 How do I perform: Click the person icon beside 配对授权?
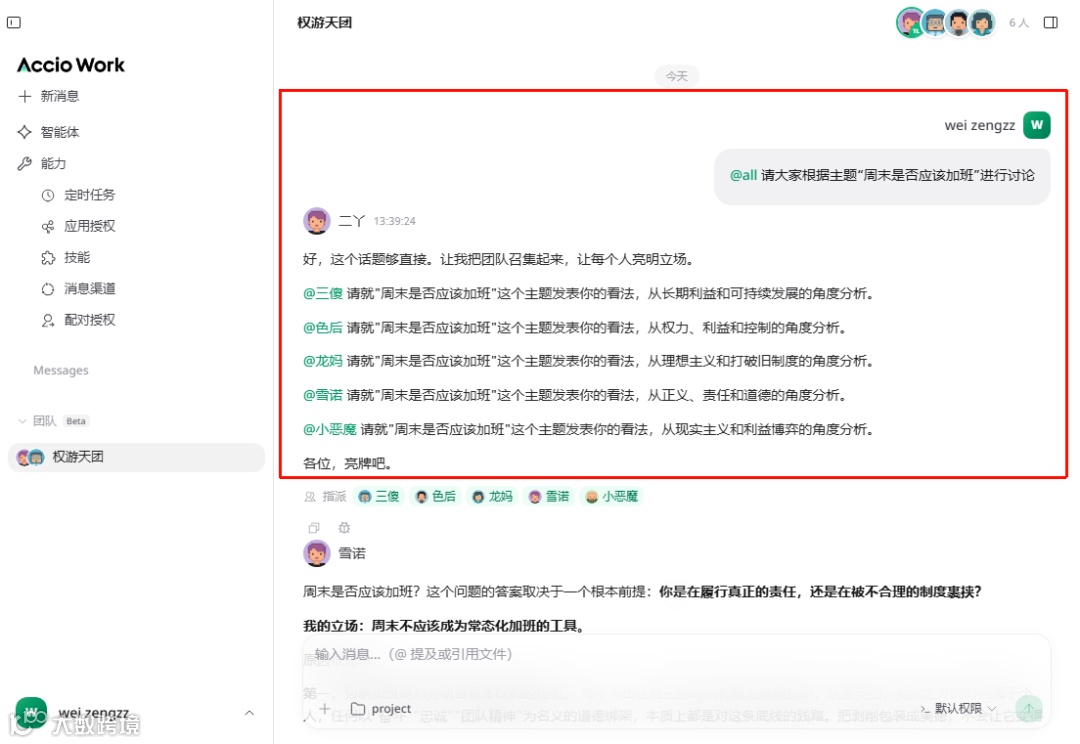(x=48, y=320)
